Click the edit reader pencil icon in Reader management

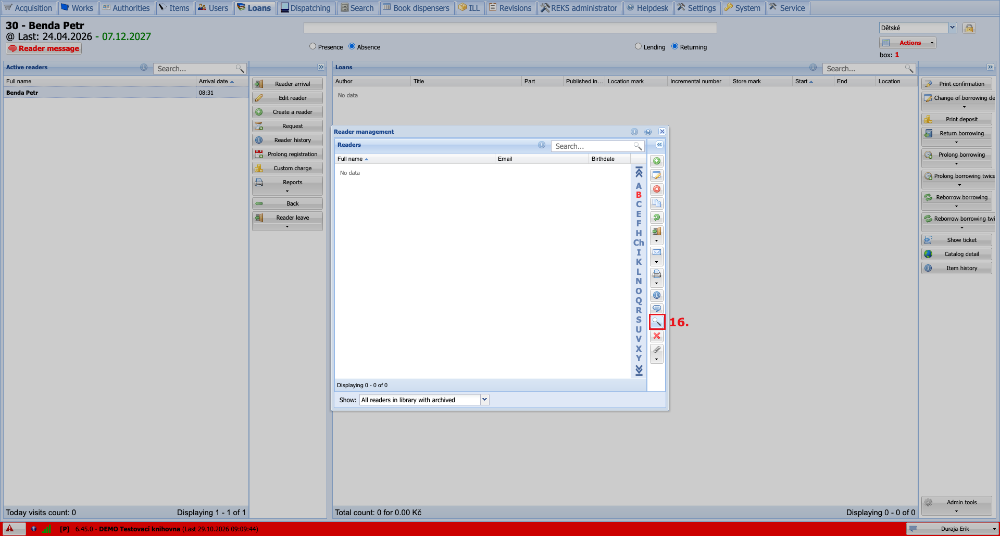pyautogui.click(x=656, y=175)
